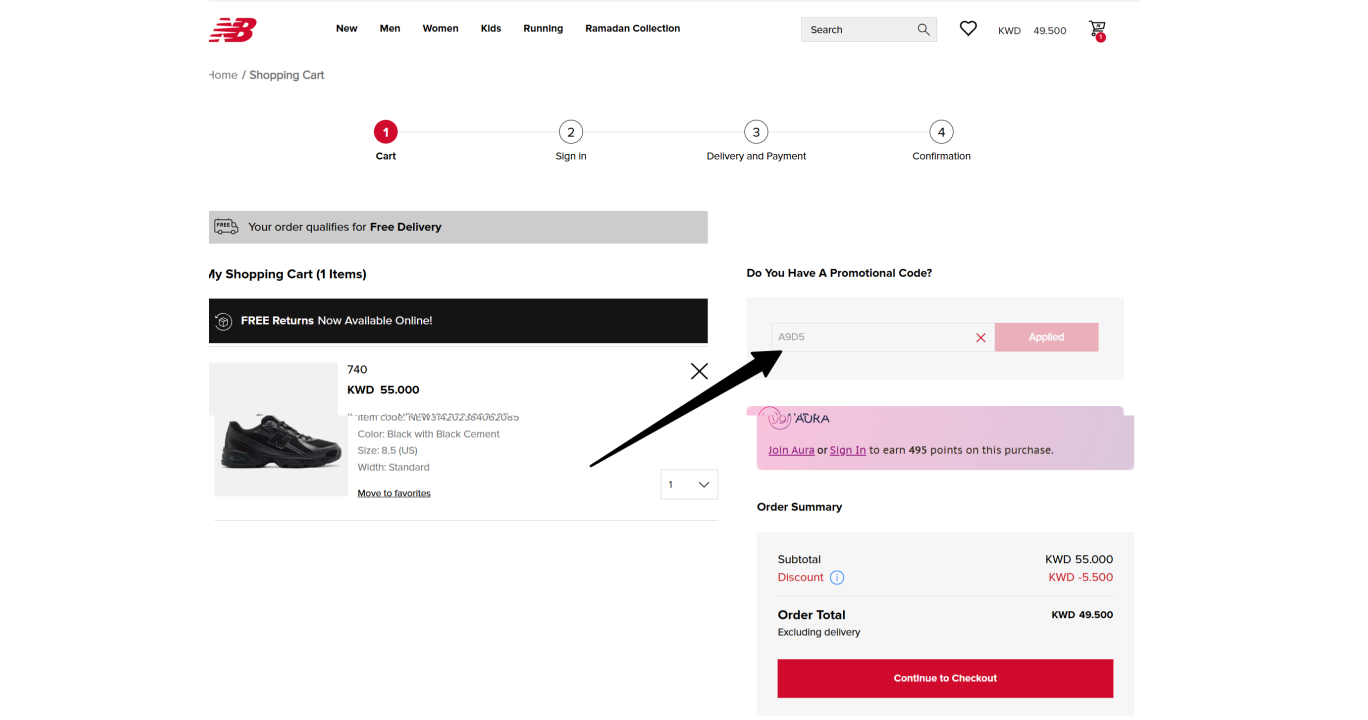This screenshot has width=1368, height=720.
Task: Open the New Balance logo home link
Action: pos(233,30)
